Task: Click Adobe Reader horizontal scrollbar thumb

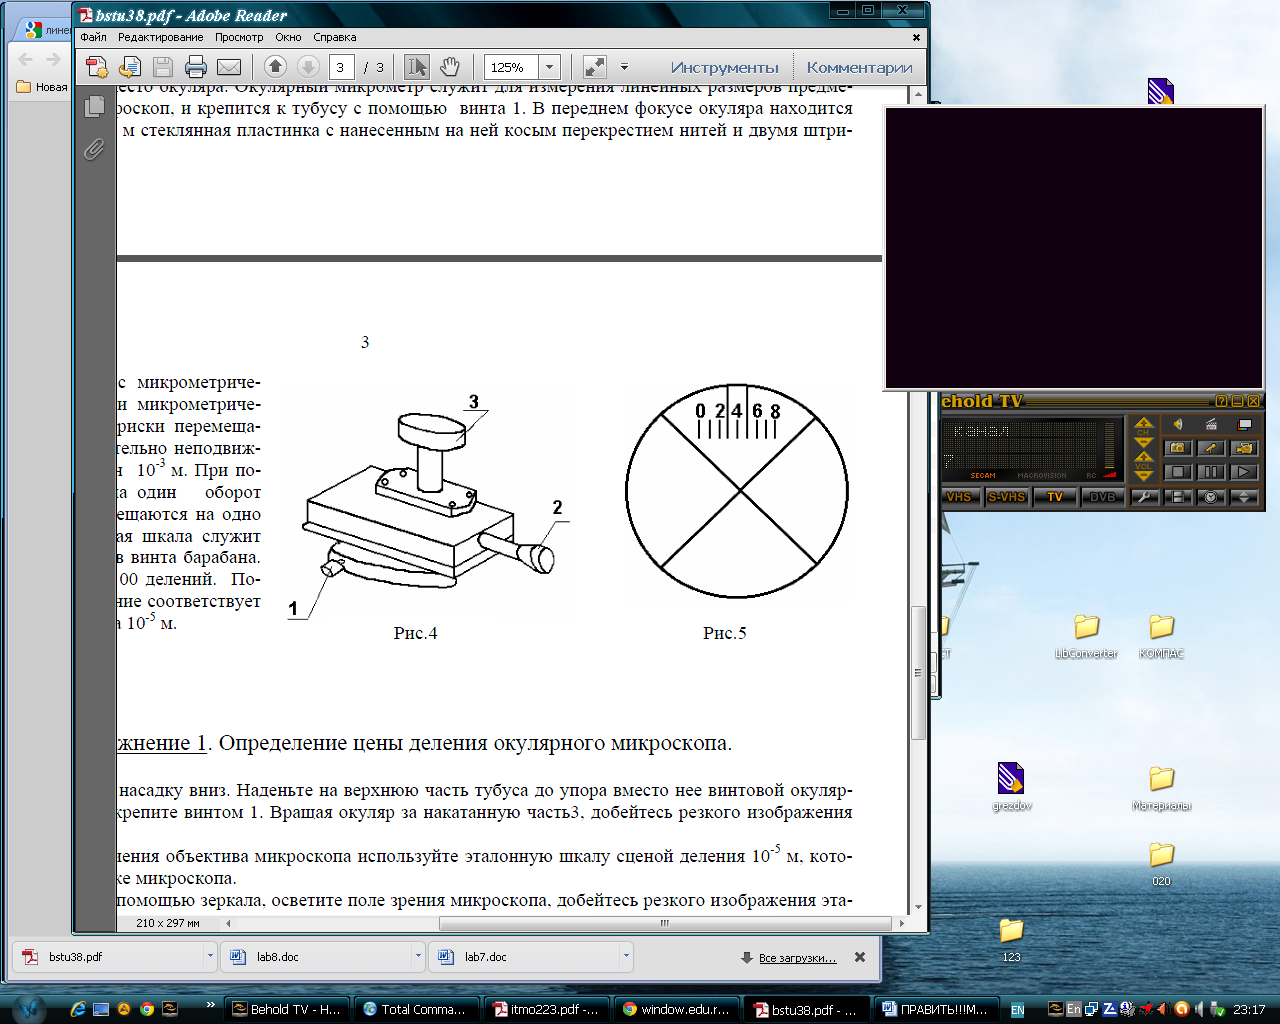Action: click(664, 923)
